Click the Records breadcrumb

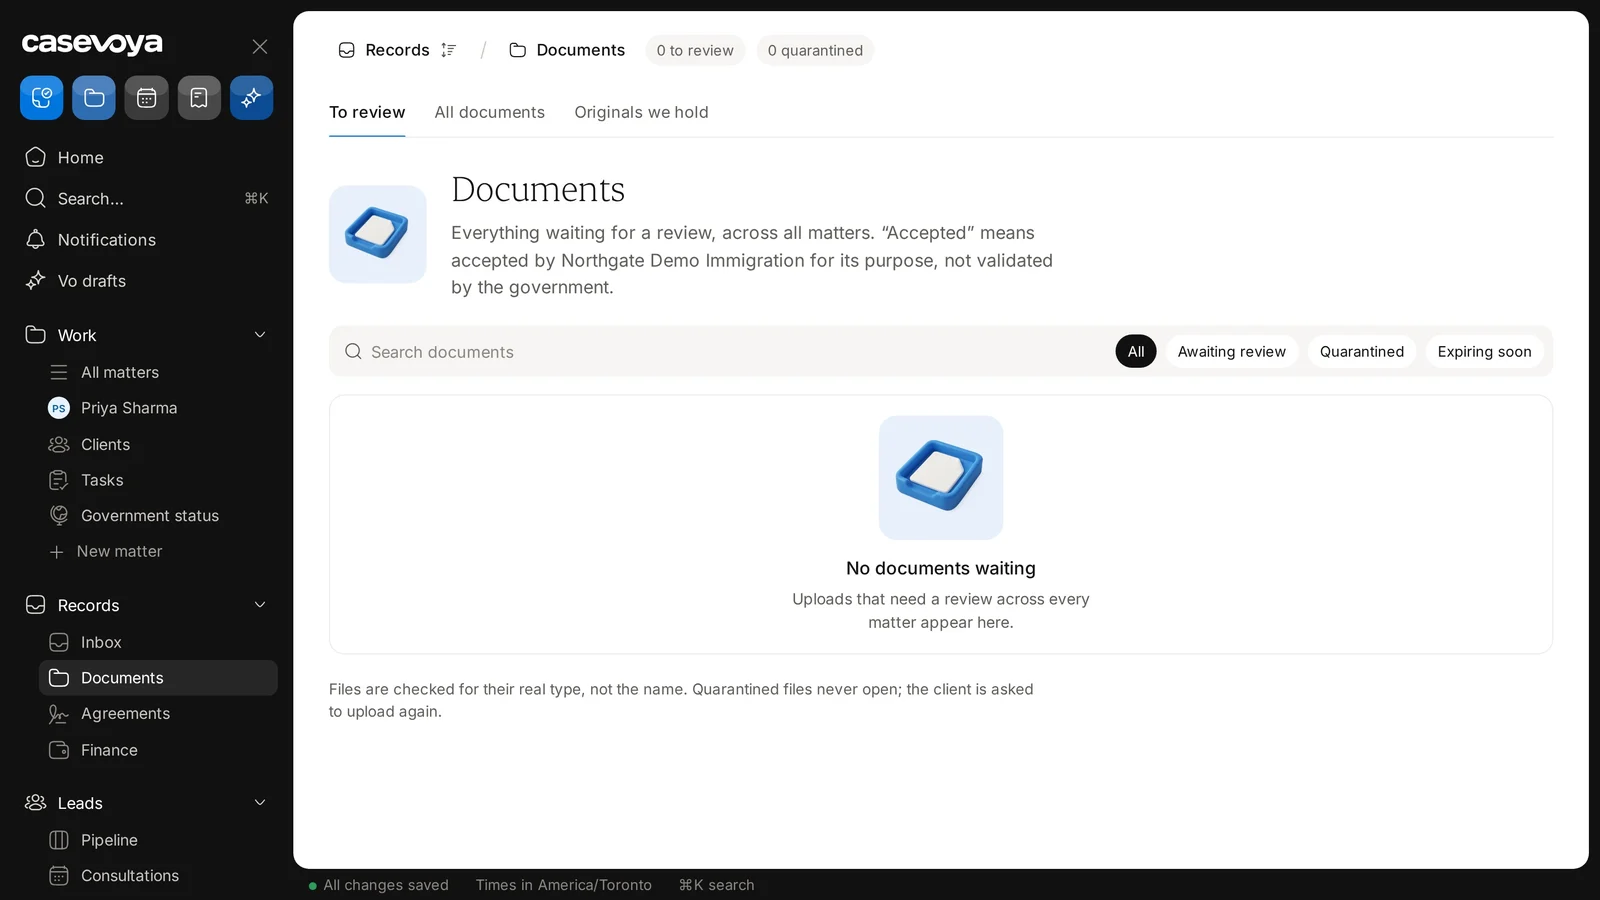tap(384, 50)
